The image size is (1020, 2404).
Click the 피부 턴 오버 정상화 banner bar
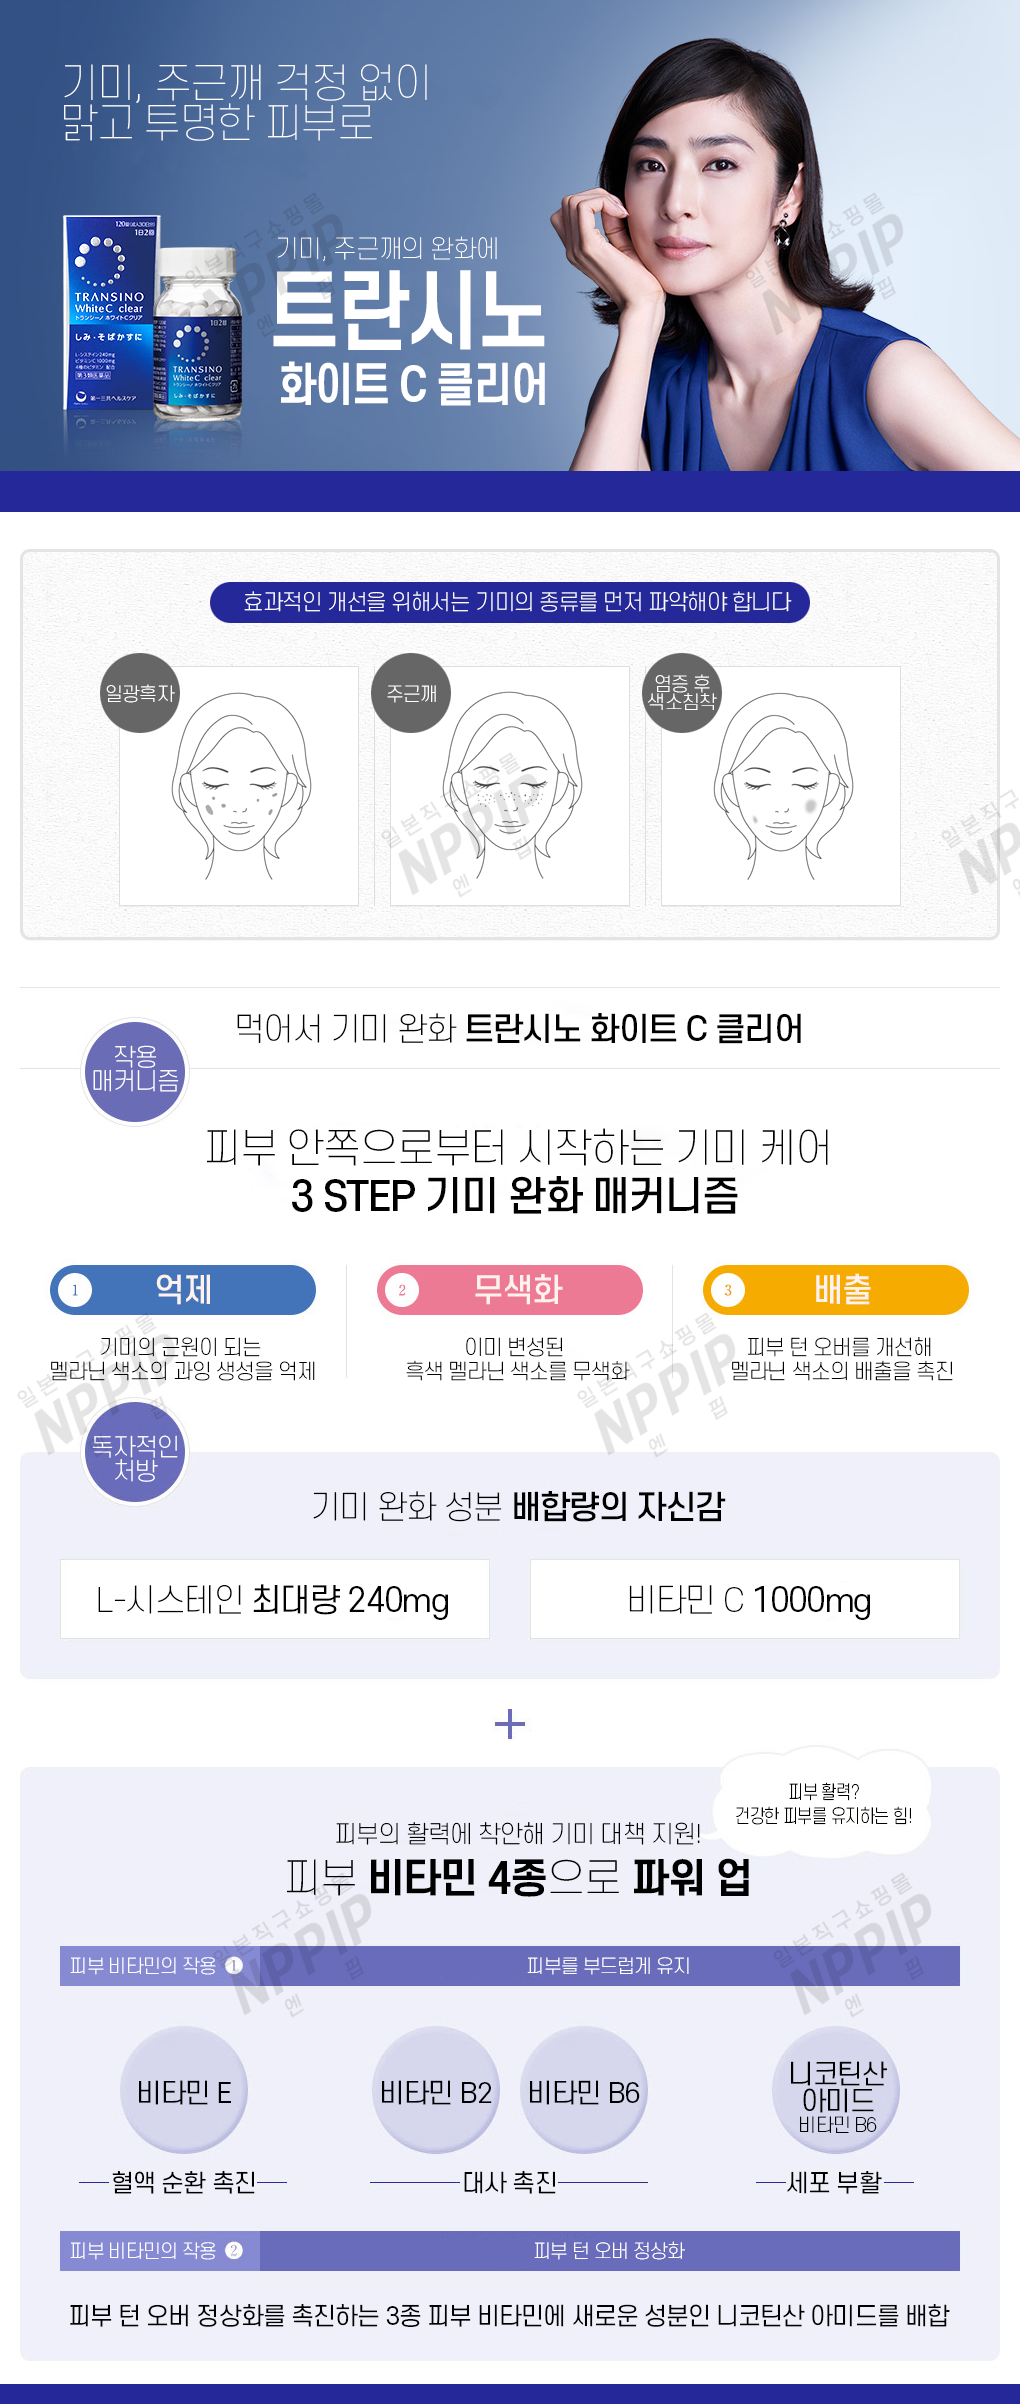pos(608,2251)
